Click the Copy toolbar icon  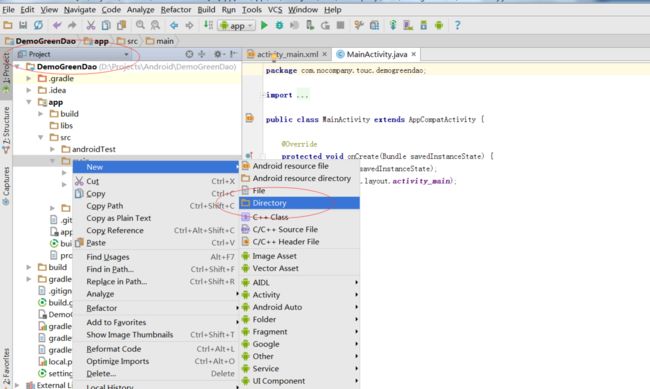(x=106, y=25)
